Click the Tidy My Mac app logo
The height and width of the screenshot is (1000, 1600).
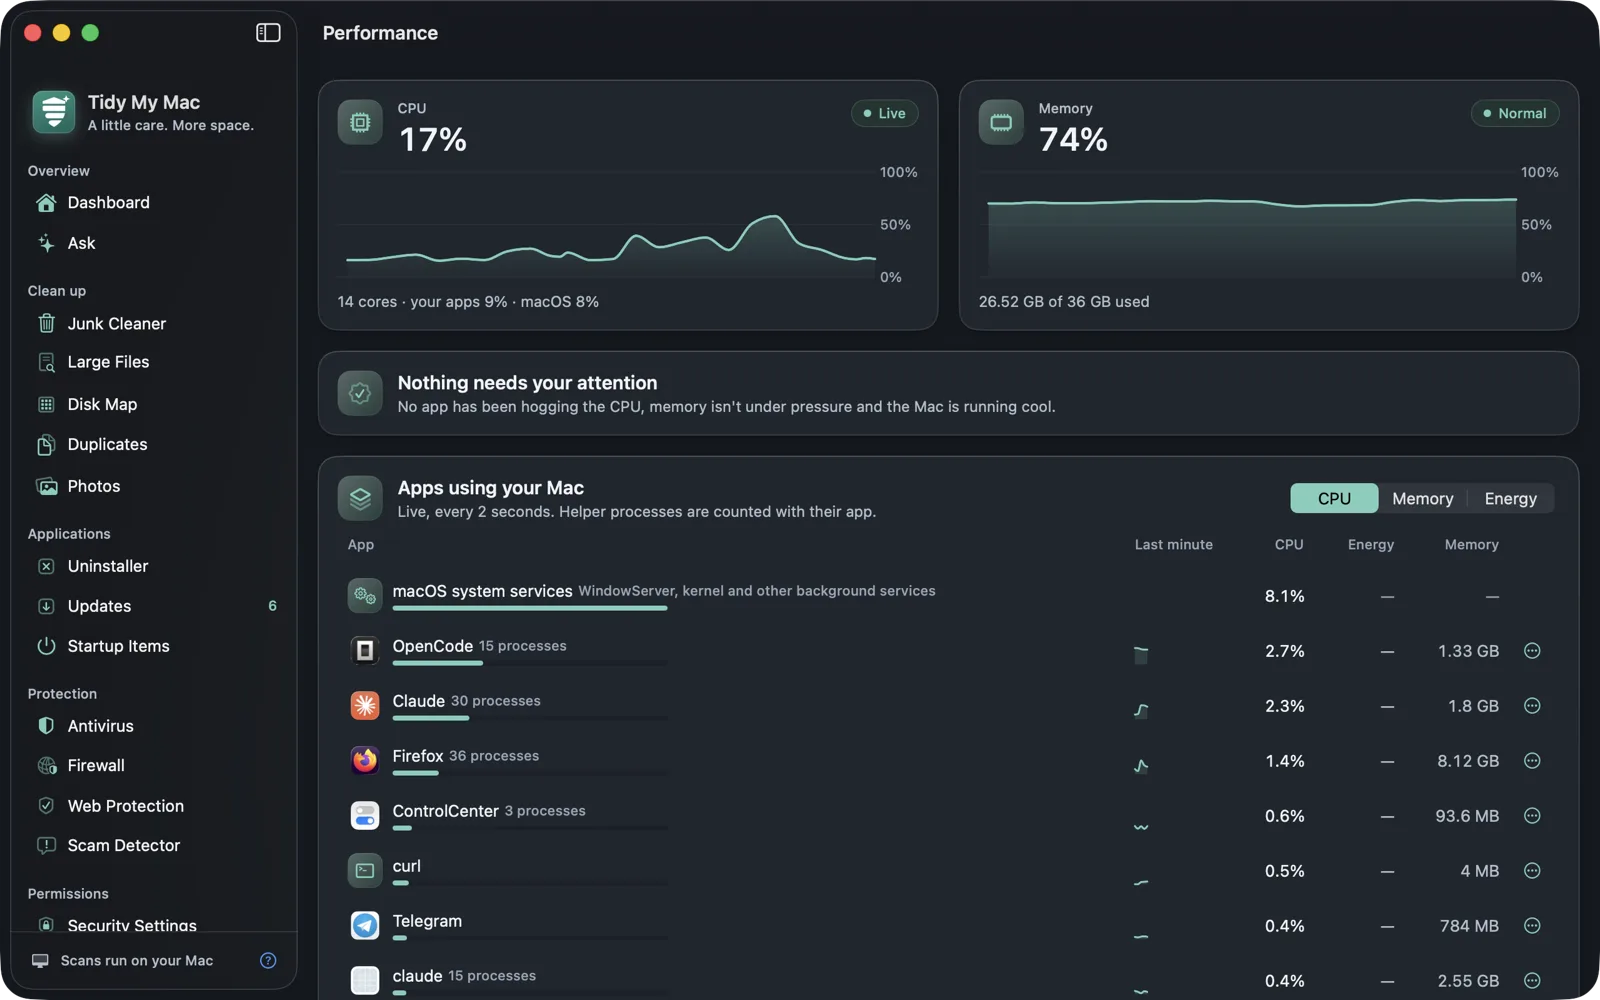(x=54, y=112)
